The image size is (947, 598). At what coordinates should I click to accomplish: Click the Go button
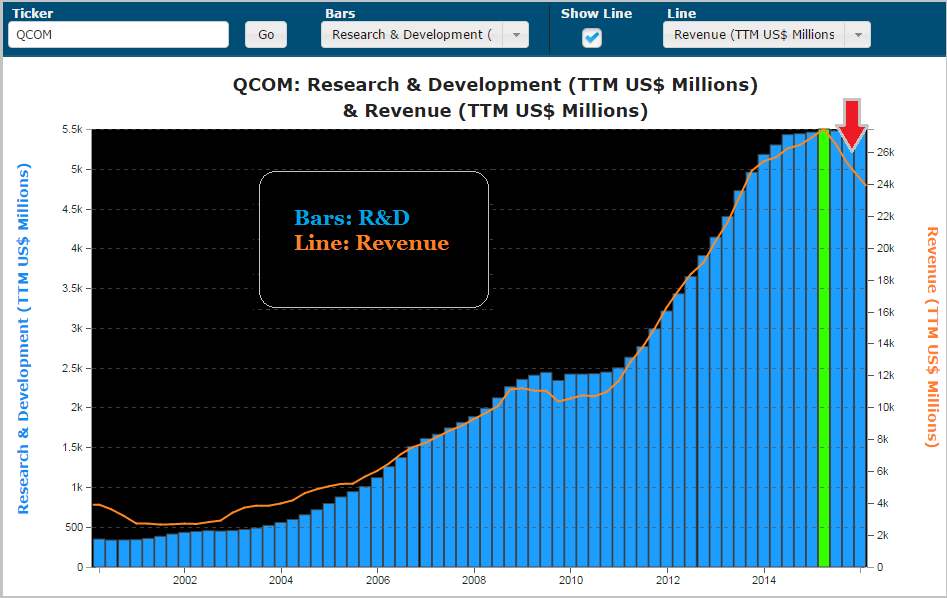click(x=266, y=34)
